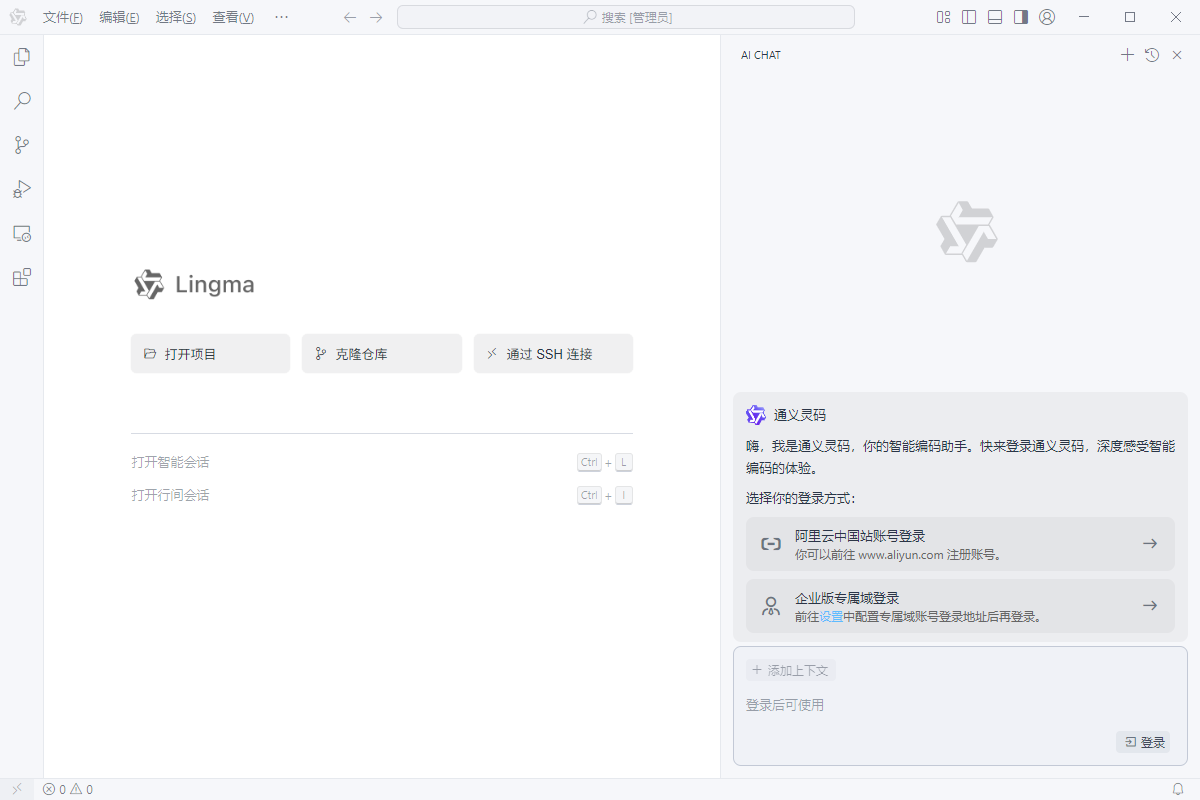
Task: Show AI chat history
Action: [1152, 55]
